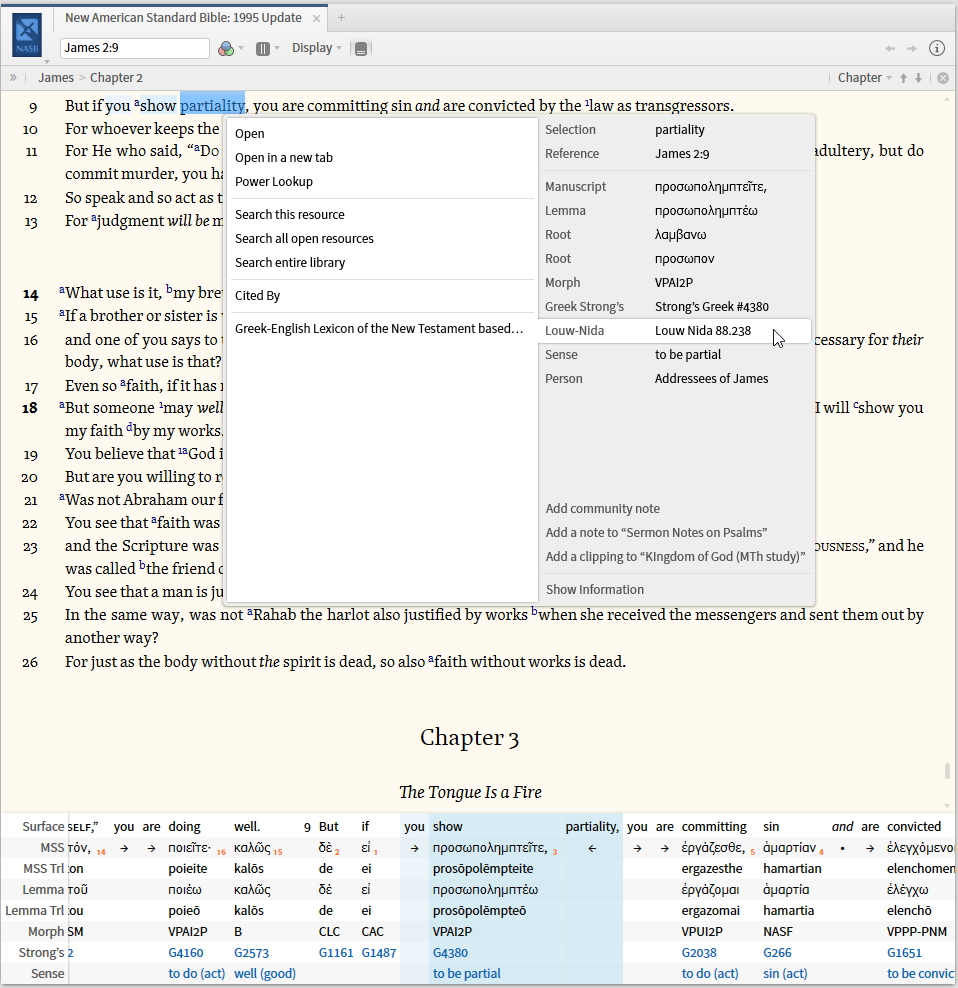Toggle the inline interlinear pane icon
This screenshot has width=958, height=988.
(361, 49)
